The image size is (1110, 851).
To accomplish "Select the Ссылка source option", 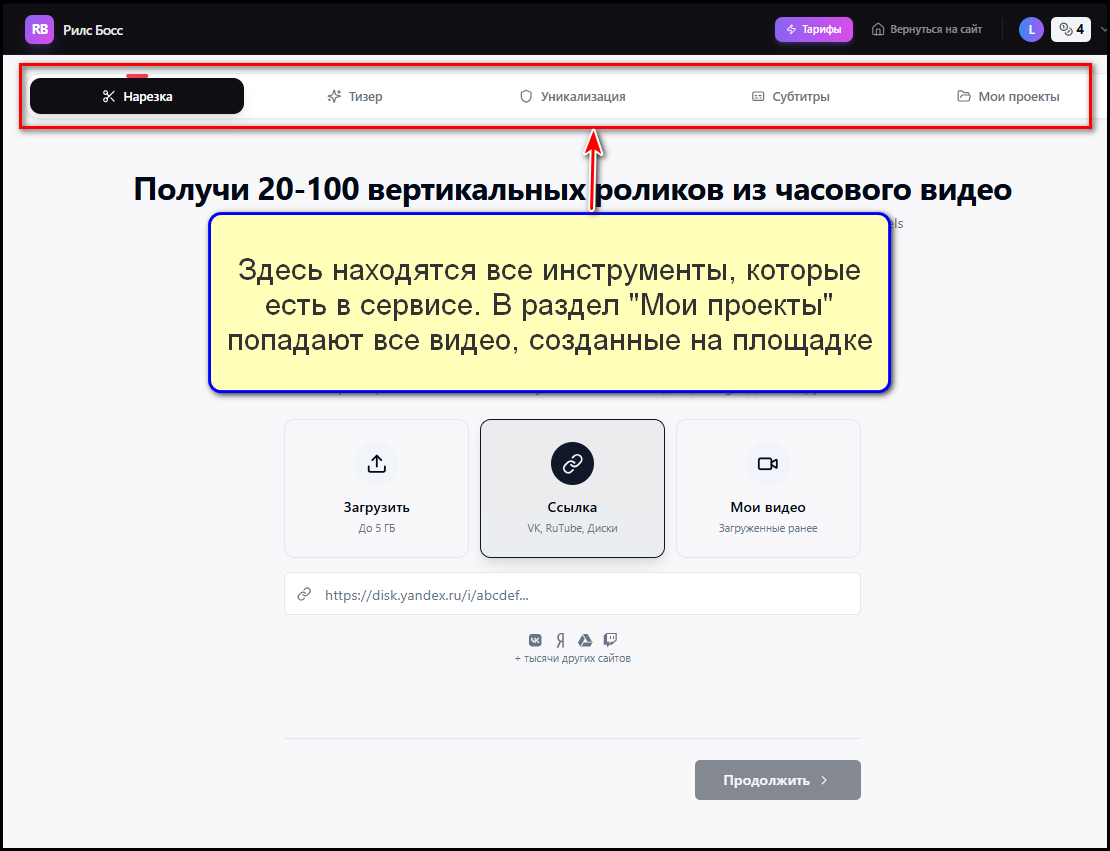I will point(572,488).
